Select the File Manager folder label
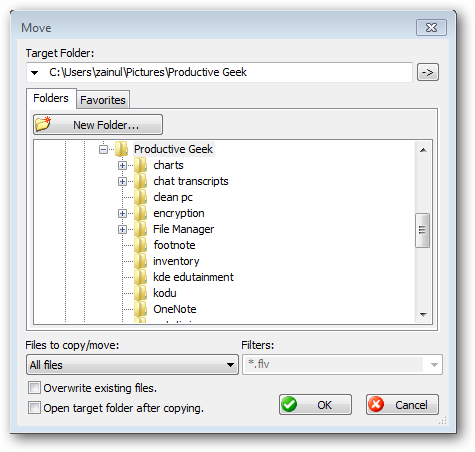Viewport: 475px width, 452px height. (183, 229)
